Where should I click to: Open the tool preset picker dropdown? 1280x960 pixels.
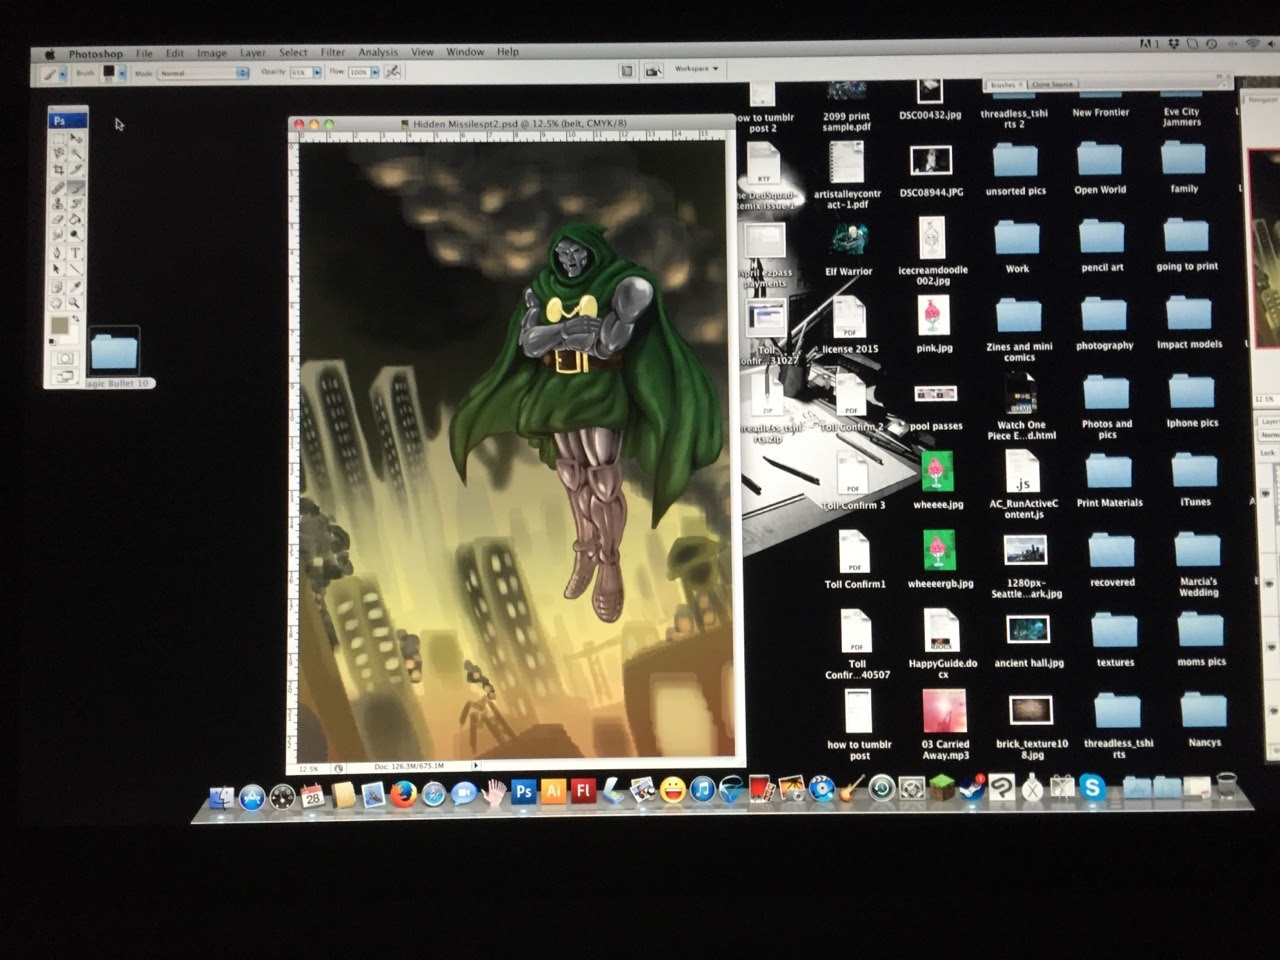pyautogui.click(x=63, y=73)
